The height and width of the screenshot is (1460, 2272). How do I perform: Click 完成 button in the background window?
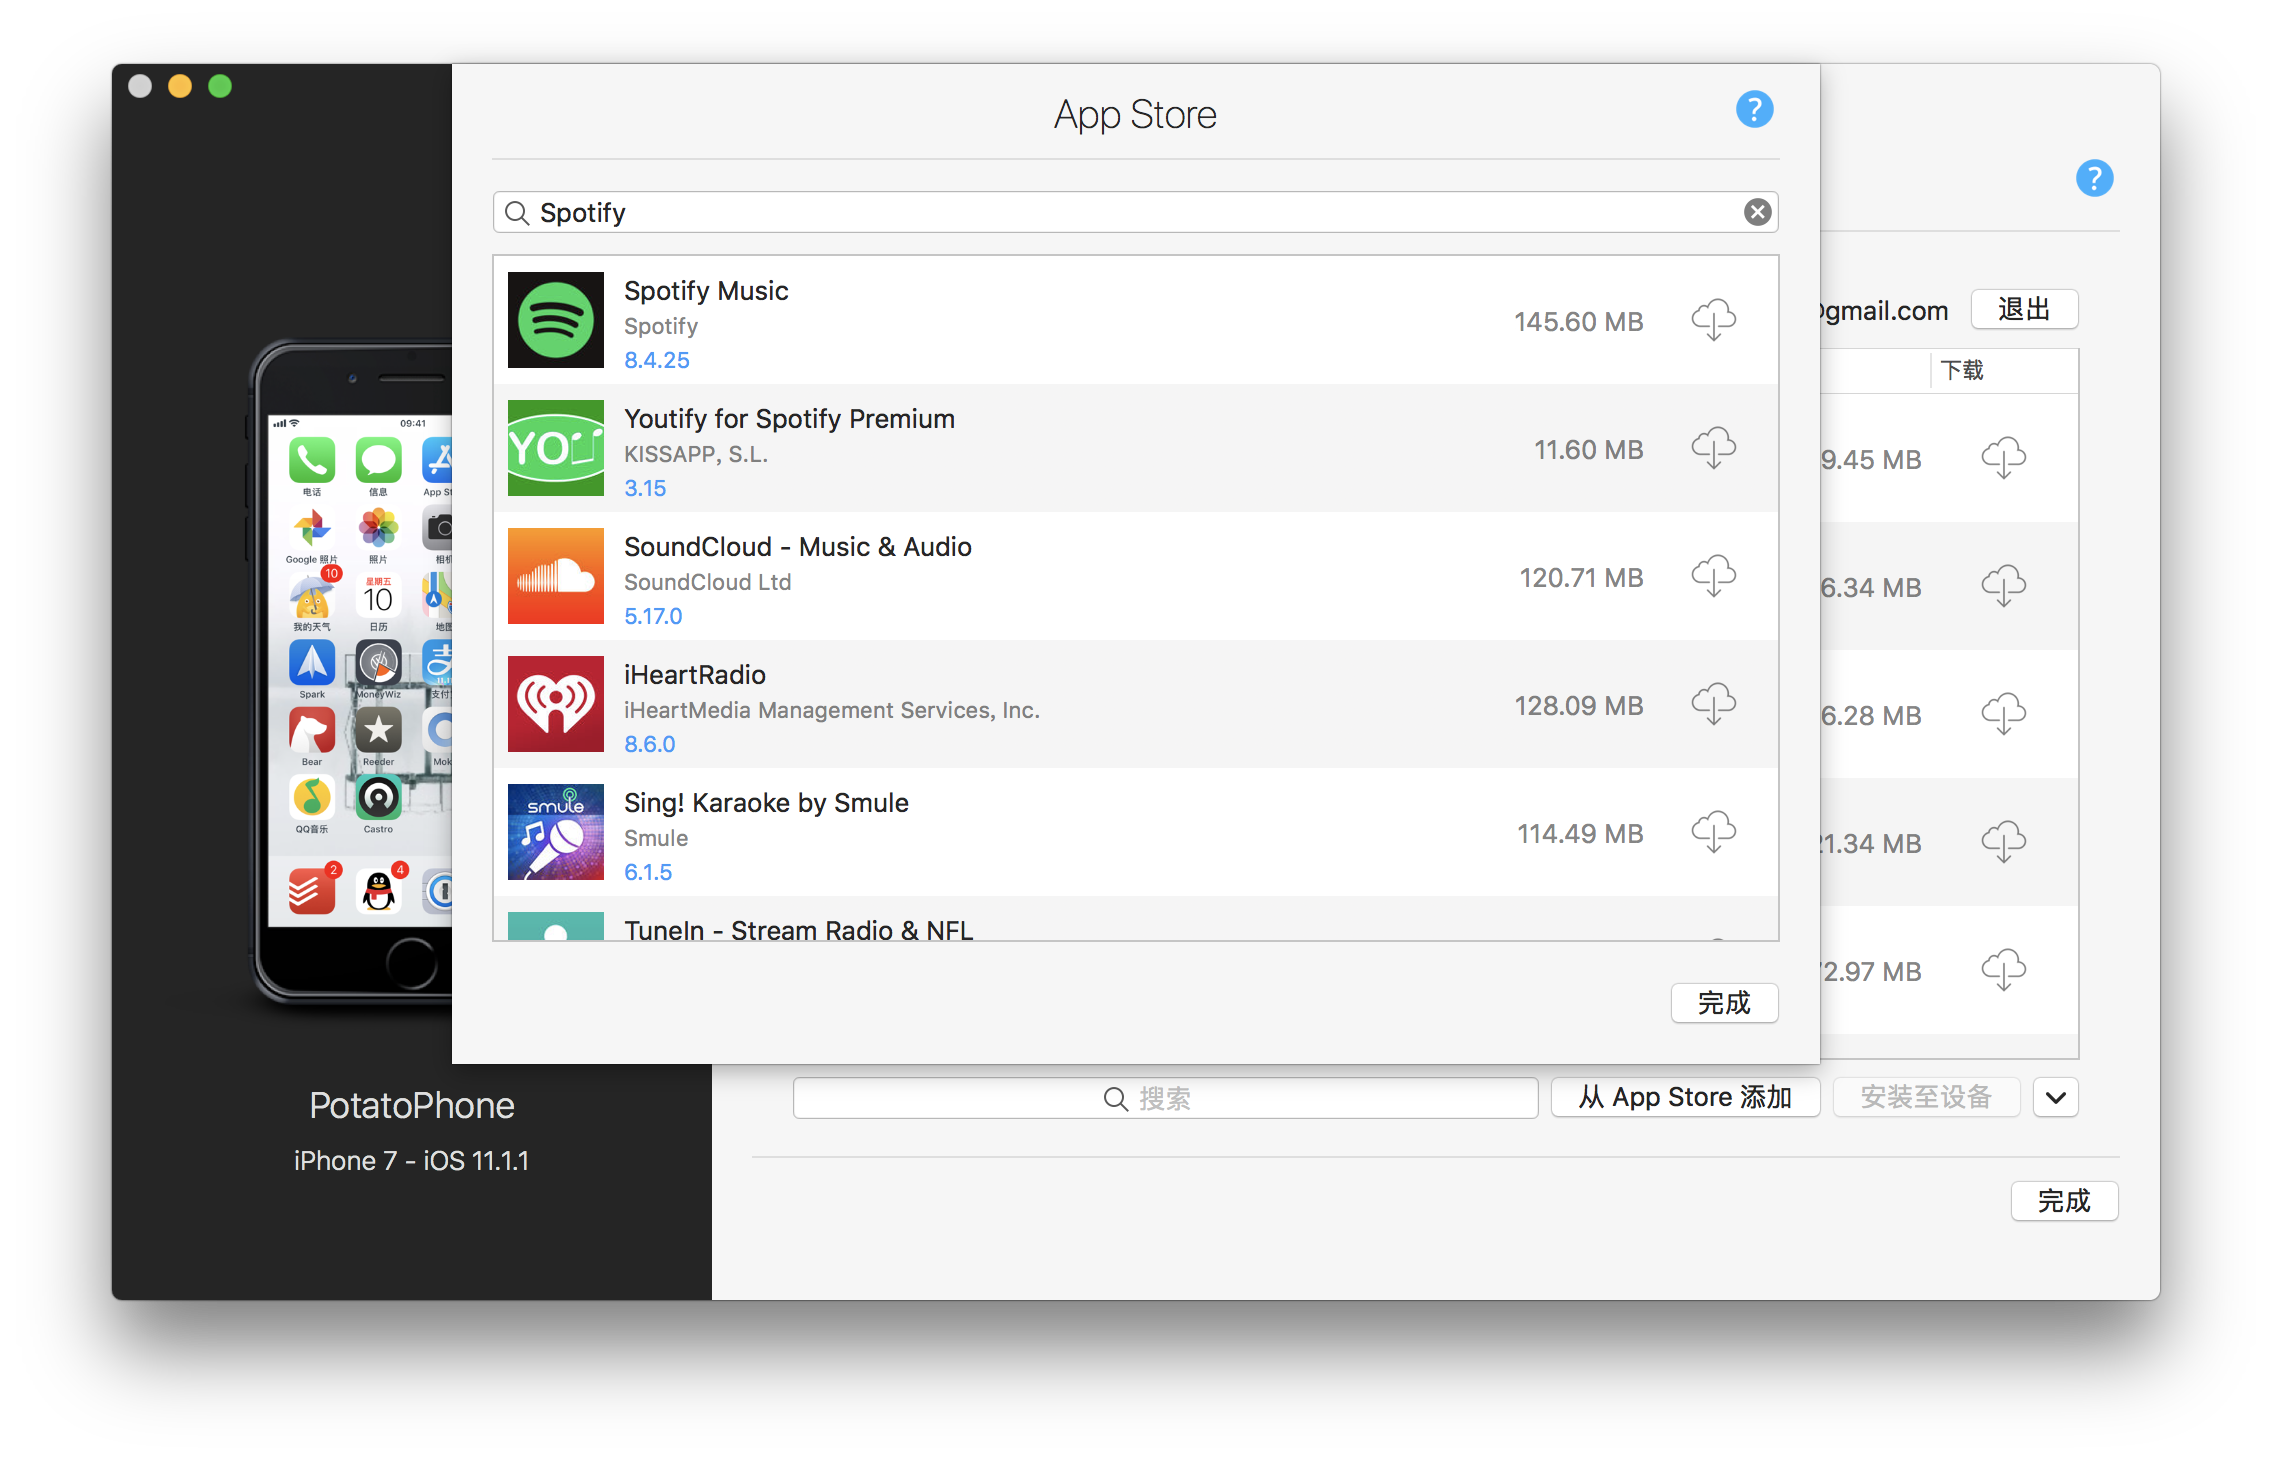click(2064, 1201)
